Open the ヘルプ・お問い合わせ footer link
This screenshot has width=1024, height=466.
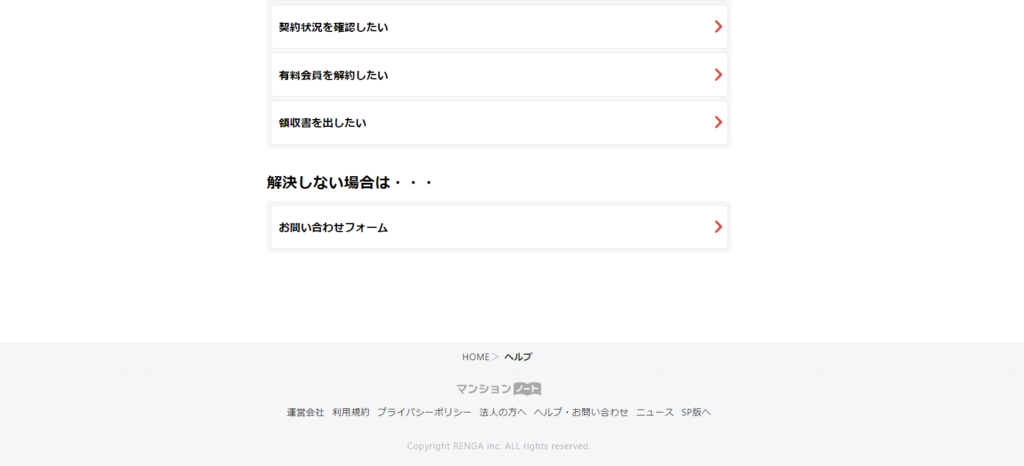point(581,412)
